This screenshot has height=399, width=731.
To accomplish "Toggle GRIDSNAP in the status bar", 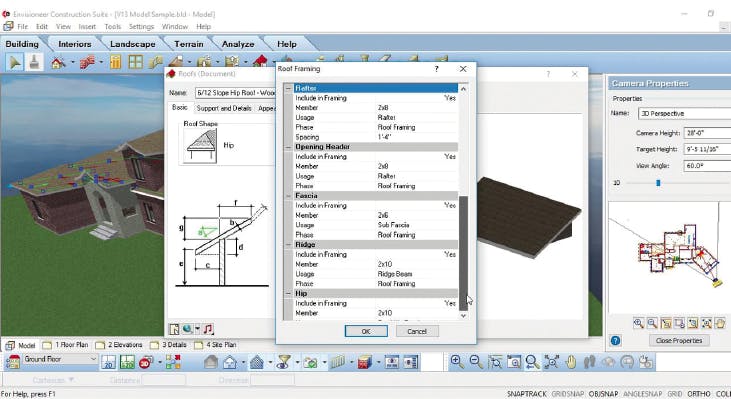I will (567, 394).
